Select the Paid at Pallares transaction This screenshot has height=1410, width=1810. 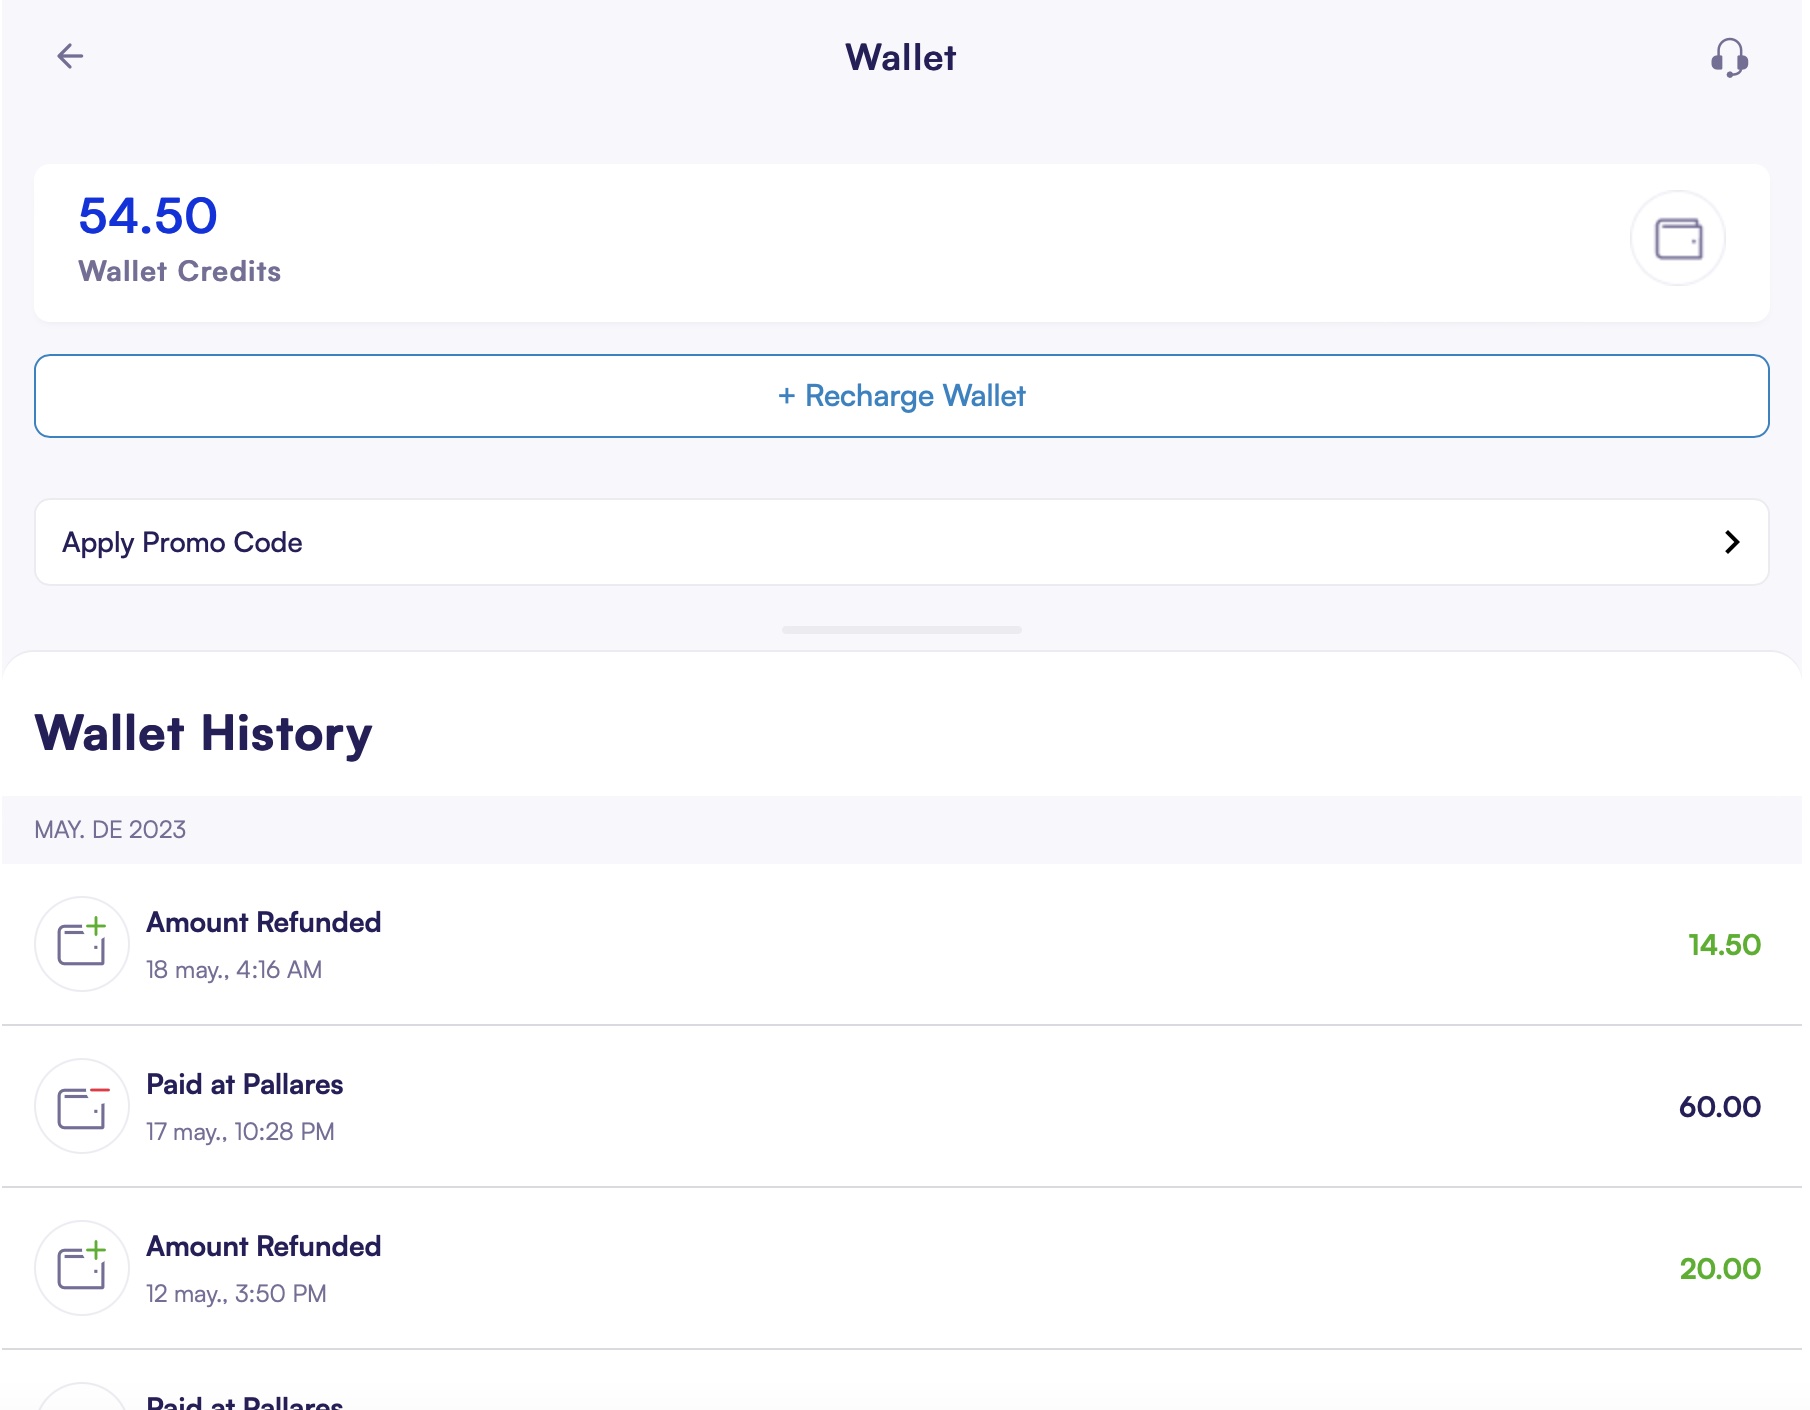click(x=245, y=1084)
